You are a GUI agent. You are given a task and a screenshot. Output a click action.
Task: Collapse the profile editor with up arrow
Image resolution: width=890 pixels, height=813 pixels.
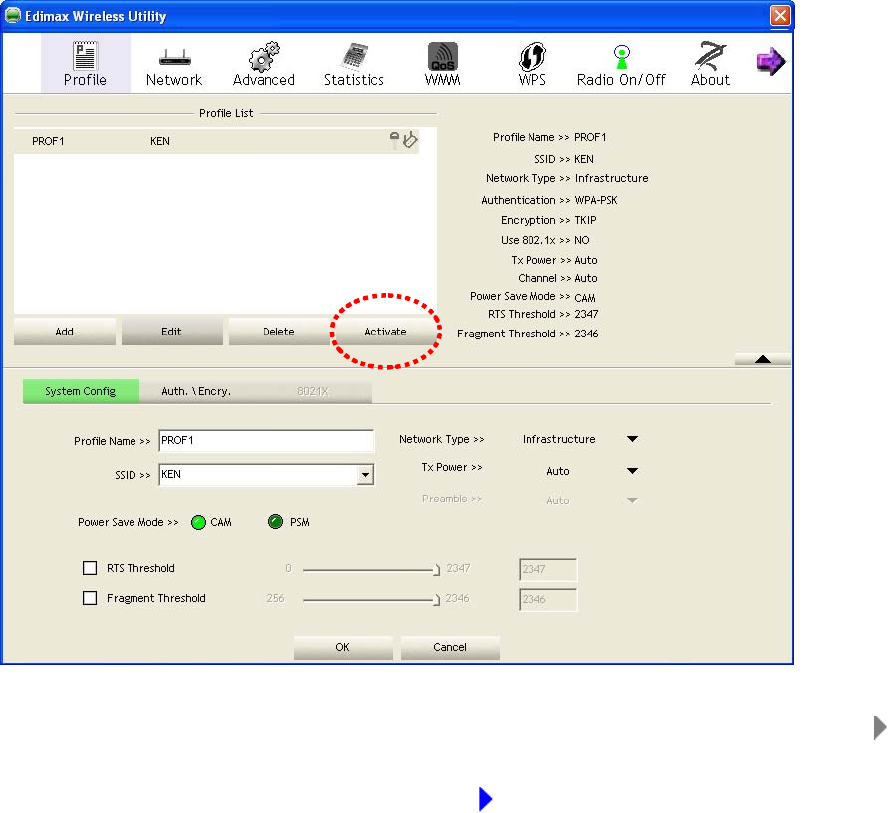(763, 359)
